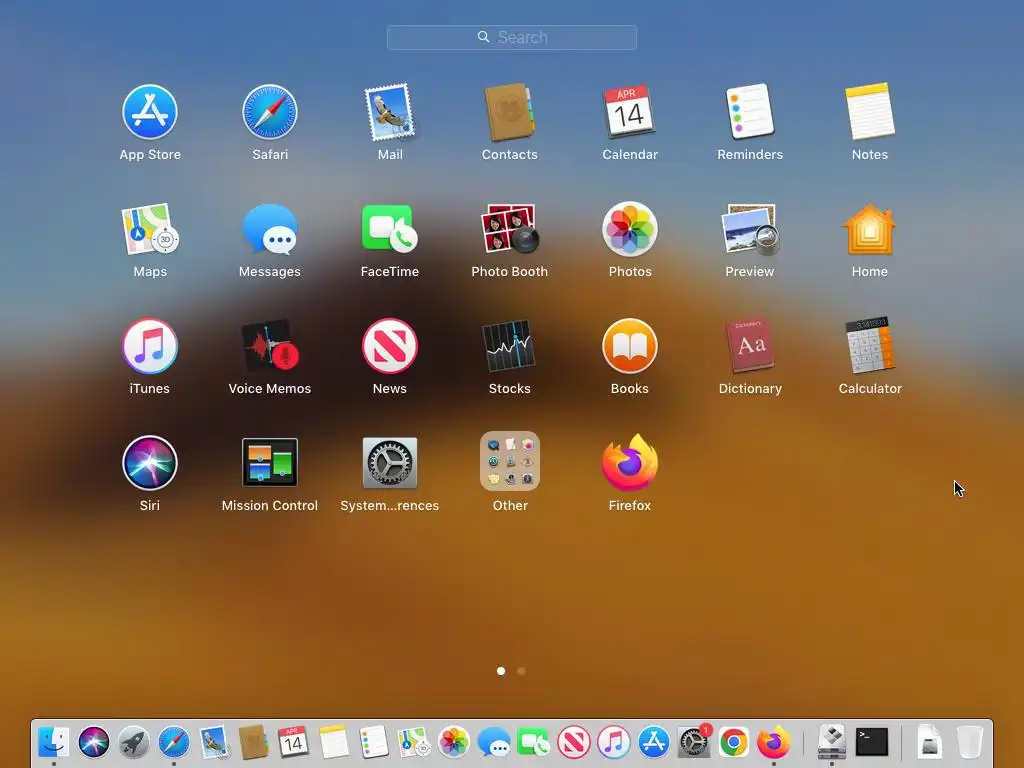Launch Firefox from the Launchpad grid
1024x768 pixels.
[630, 463]
